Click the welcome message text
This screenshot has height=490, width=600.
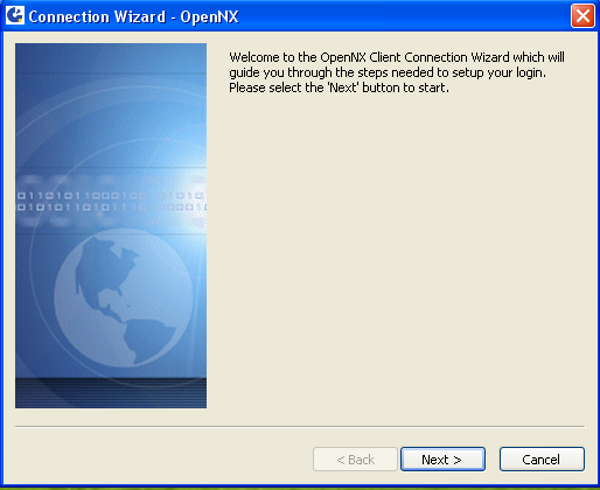396,72
